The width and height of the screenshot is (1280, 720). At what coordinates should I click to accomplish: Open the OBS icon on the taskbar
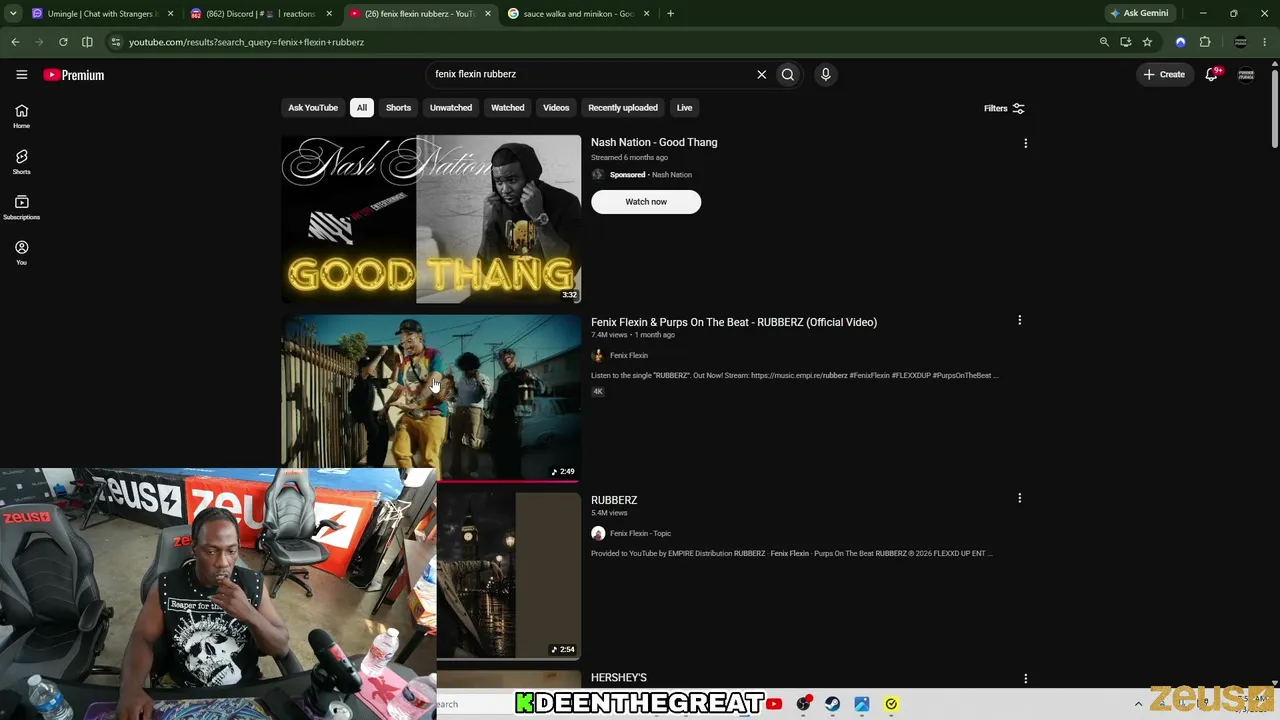point(803,704)
